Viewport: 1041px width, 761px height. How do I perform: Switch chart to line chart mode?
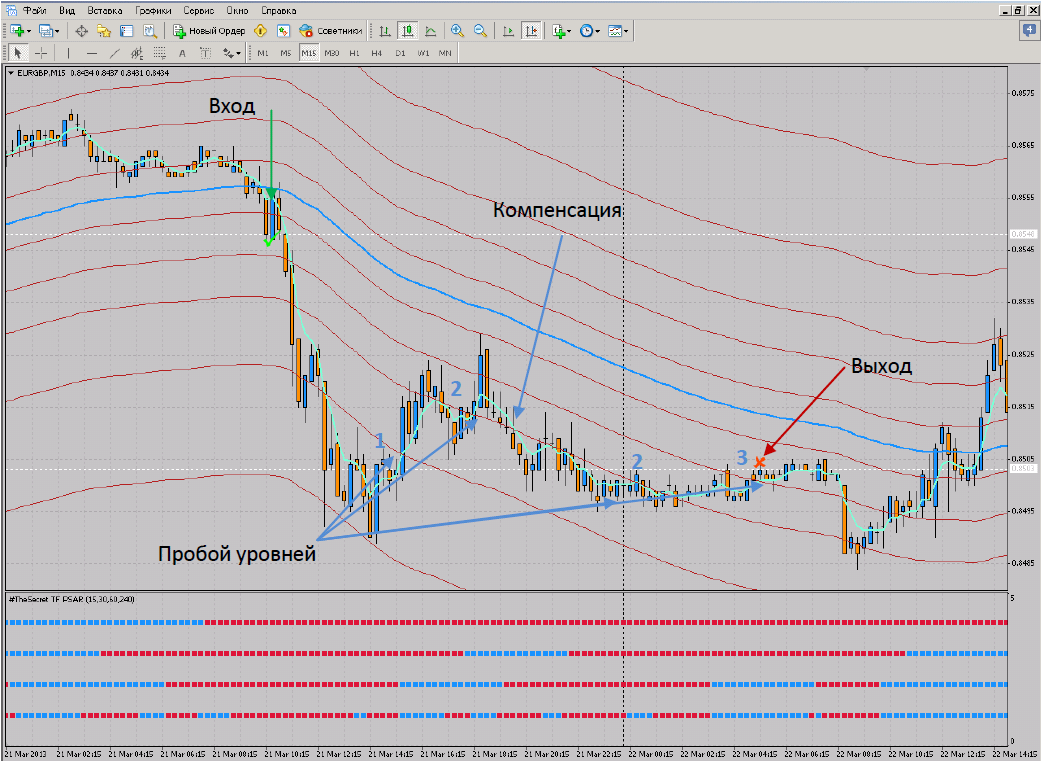tap(430, 31)
